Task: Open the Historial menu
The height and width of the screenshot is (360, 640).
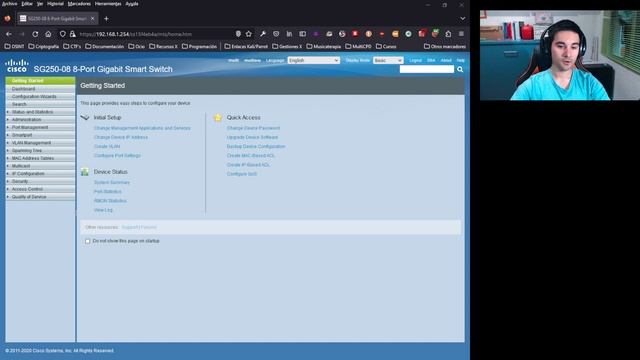Action: [x=55, y=4]
